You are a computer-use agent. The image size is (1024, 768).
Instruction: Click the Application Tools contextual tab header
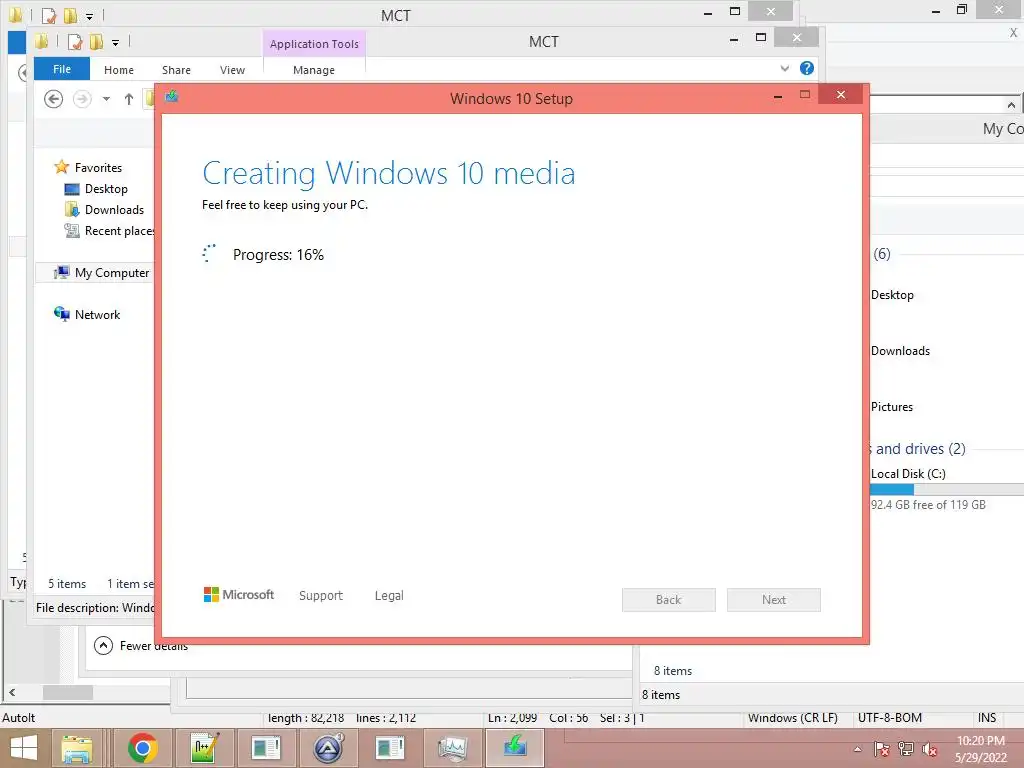pos(314,44)
